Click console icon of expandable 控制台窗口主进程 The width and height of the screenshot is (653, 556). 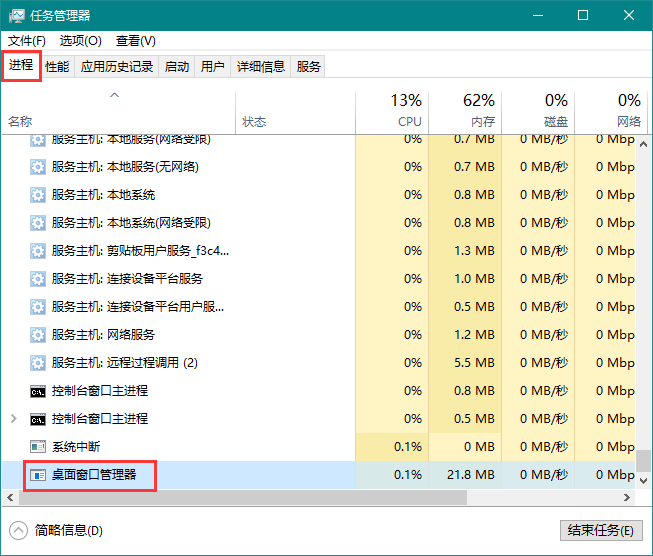pos(38,419)
